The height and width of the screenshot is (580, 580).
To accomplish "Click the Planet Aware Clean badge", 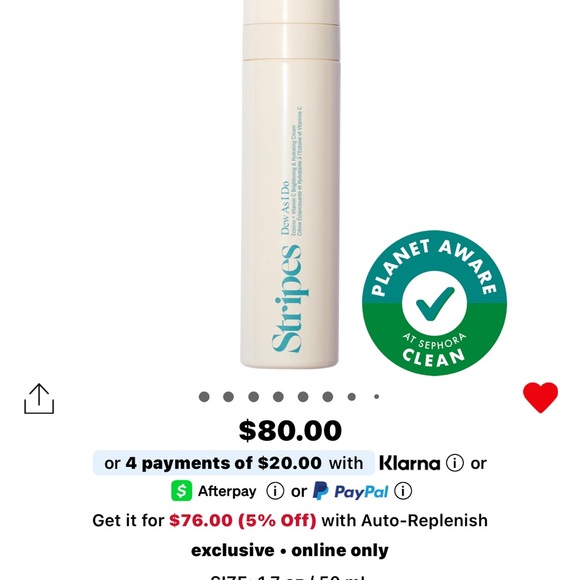I will click(435, 303).
